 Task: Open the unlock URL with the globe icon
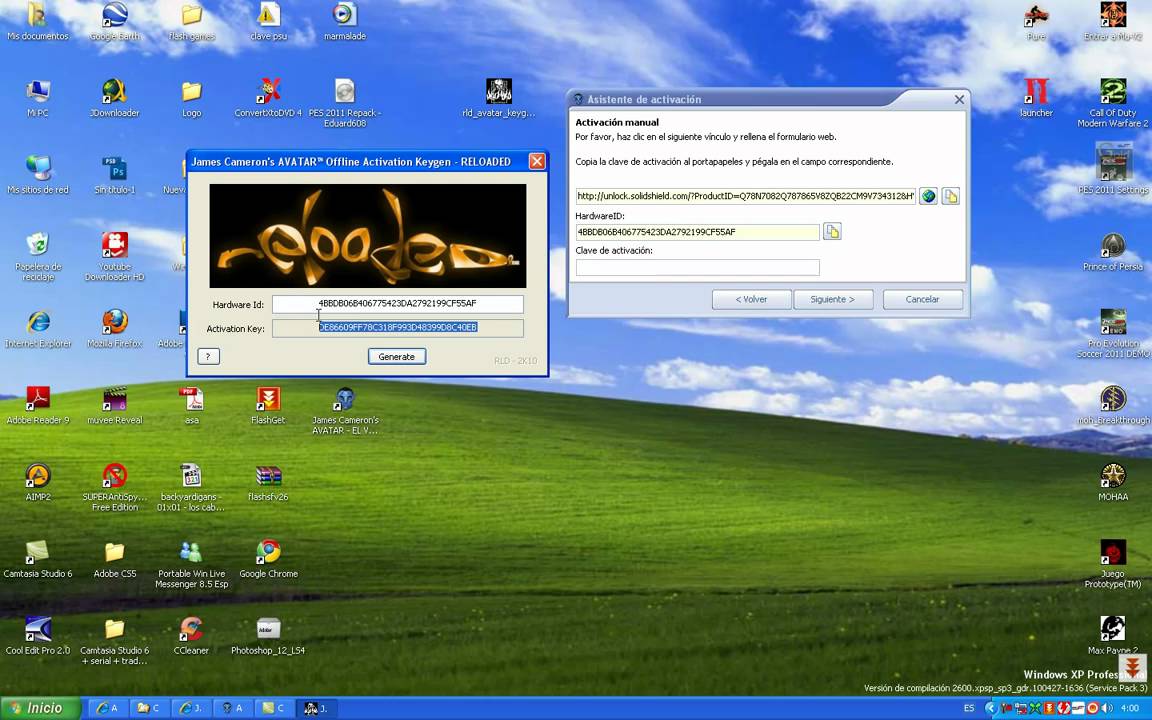(928, 196)
